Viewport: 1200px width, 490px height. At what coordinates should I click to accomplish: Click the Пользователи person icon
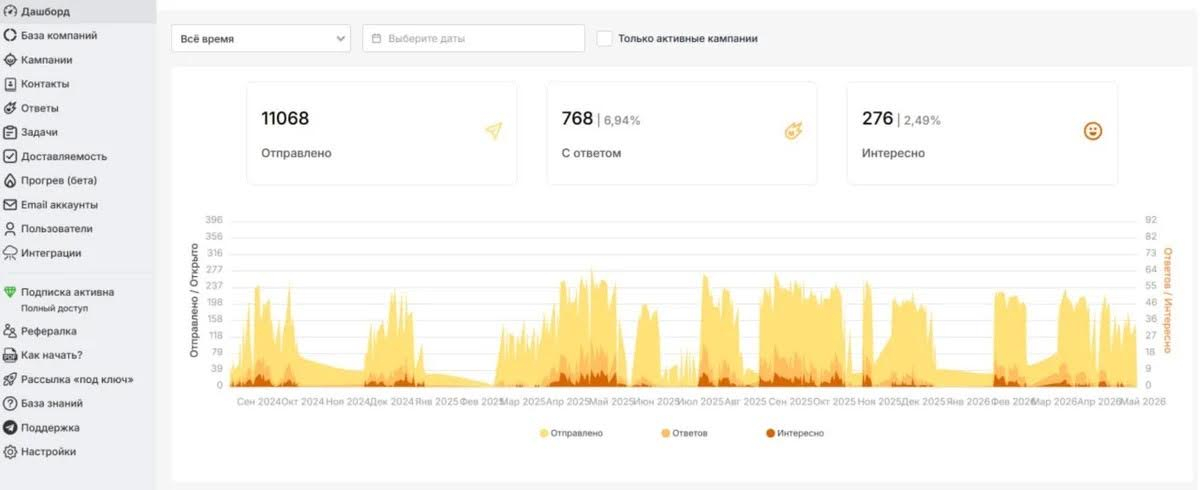(10, 229)
